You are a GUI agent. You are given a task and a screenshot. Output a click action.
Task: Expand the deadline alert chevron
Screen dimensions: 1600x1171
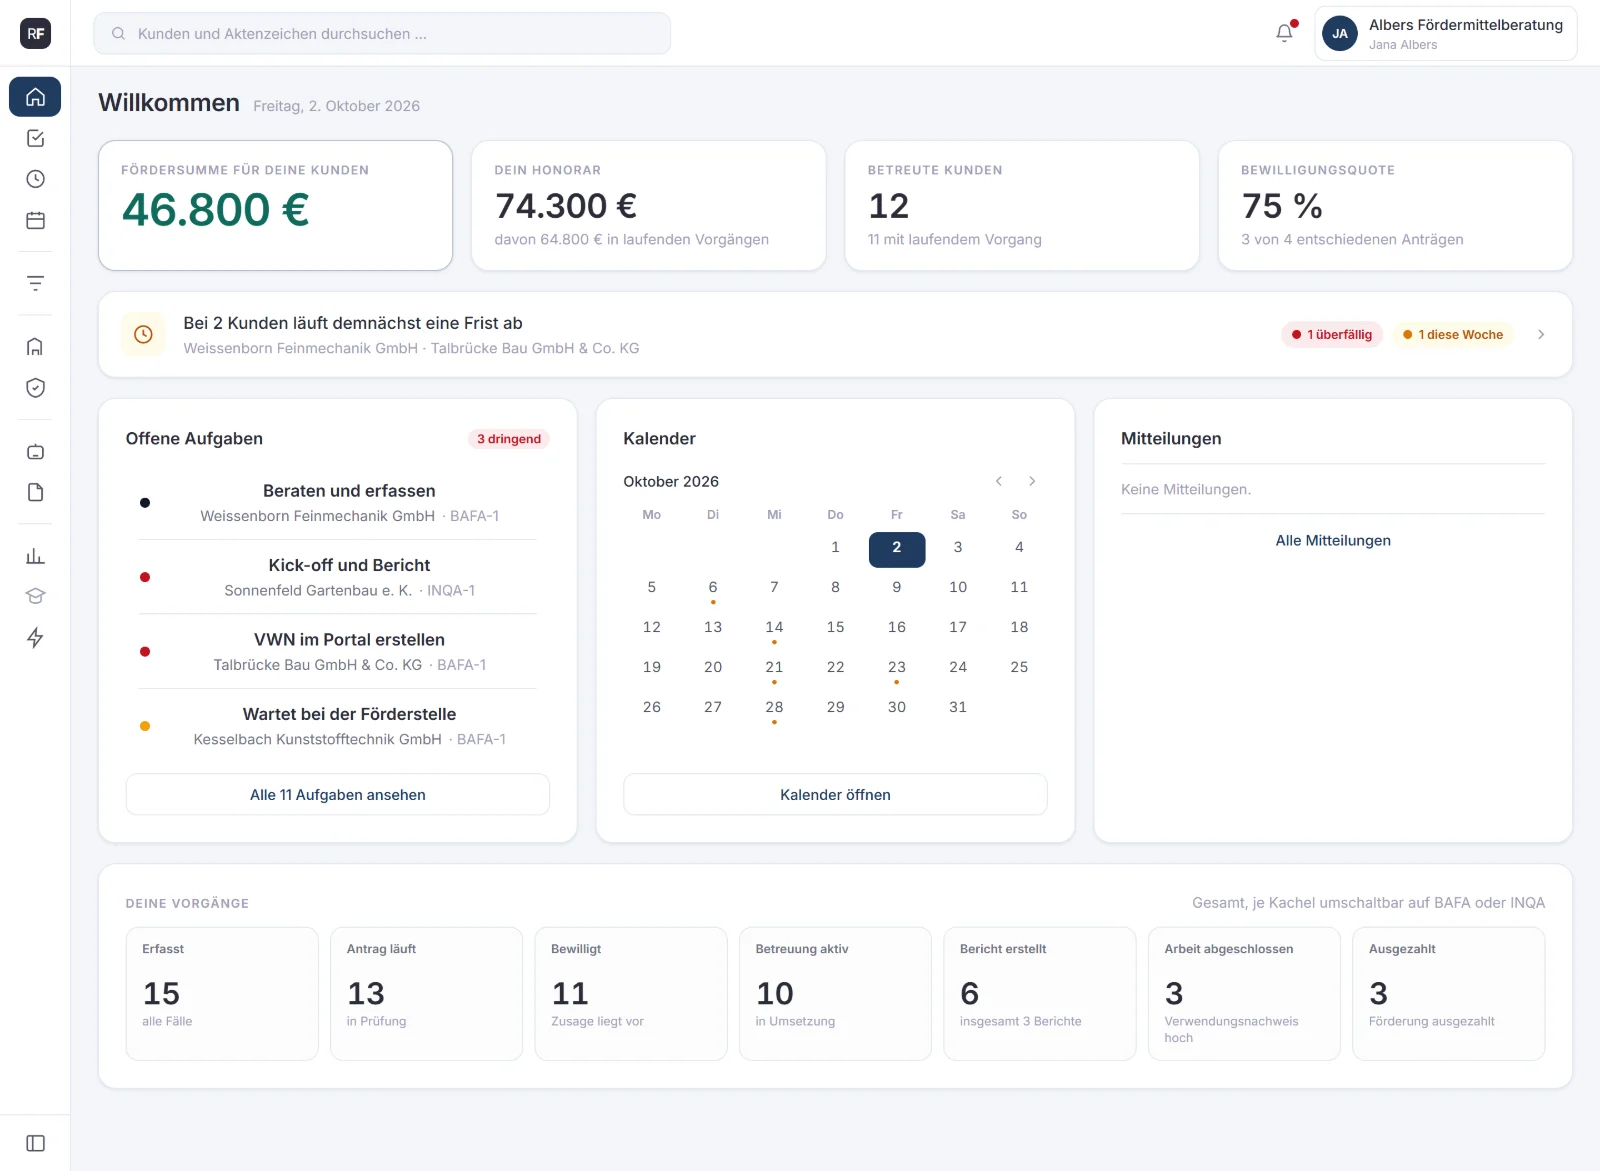(x=1541, y=334)
